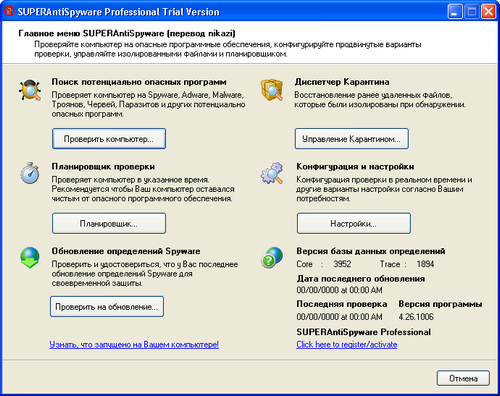The image size is (500, 396).
Task: Click heading Дата последнего обновления
Action: (361, 279)
